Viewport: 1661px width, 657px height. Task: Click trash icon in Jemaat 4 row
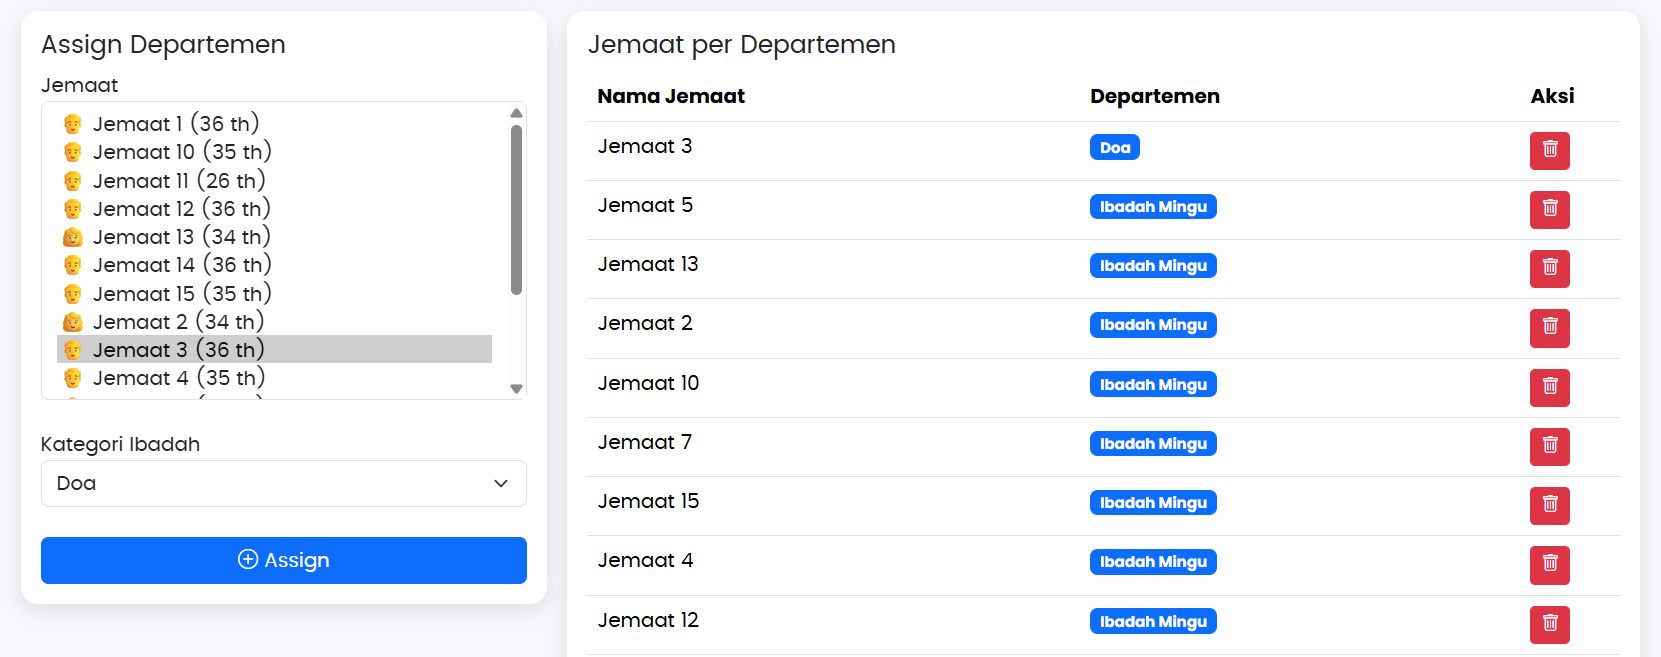pyautogui.click(x=1549, y=564)
